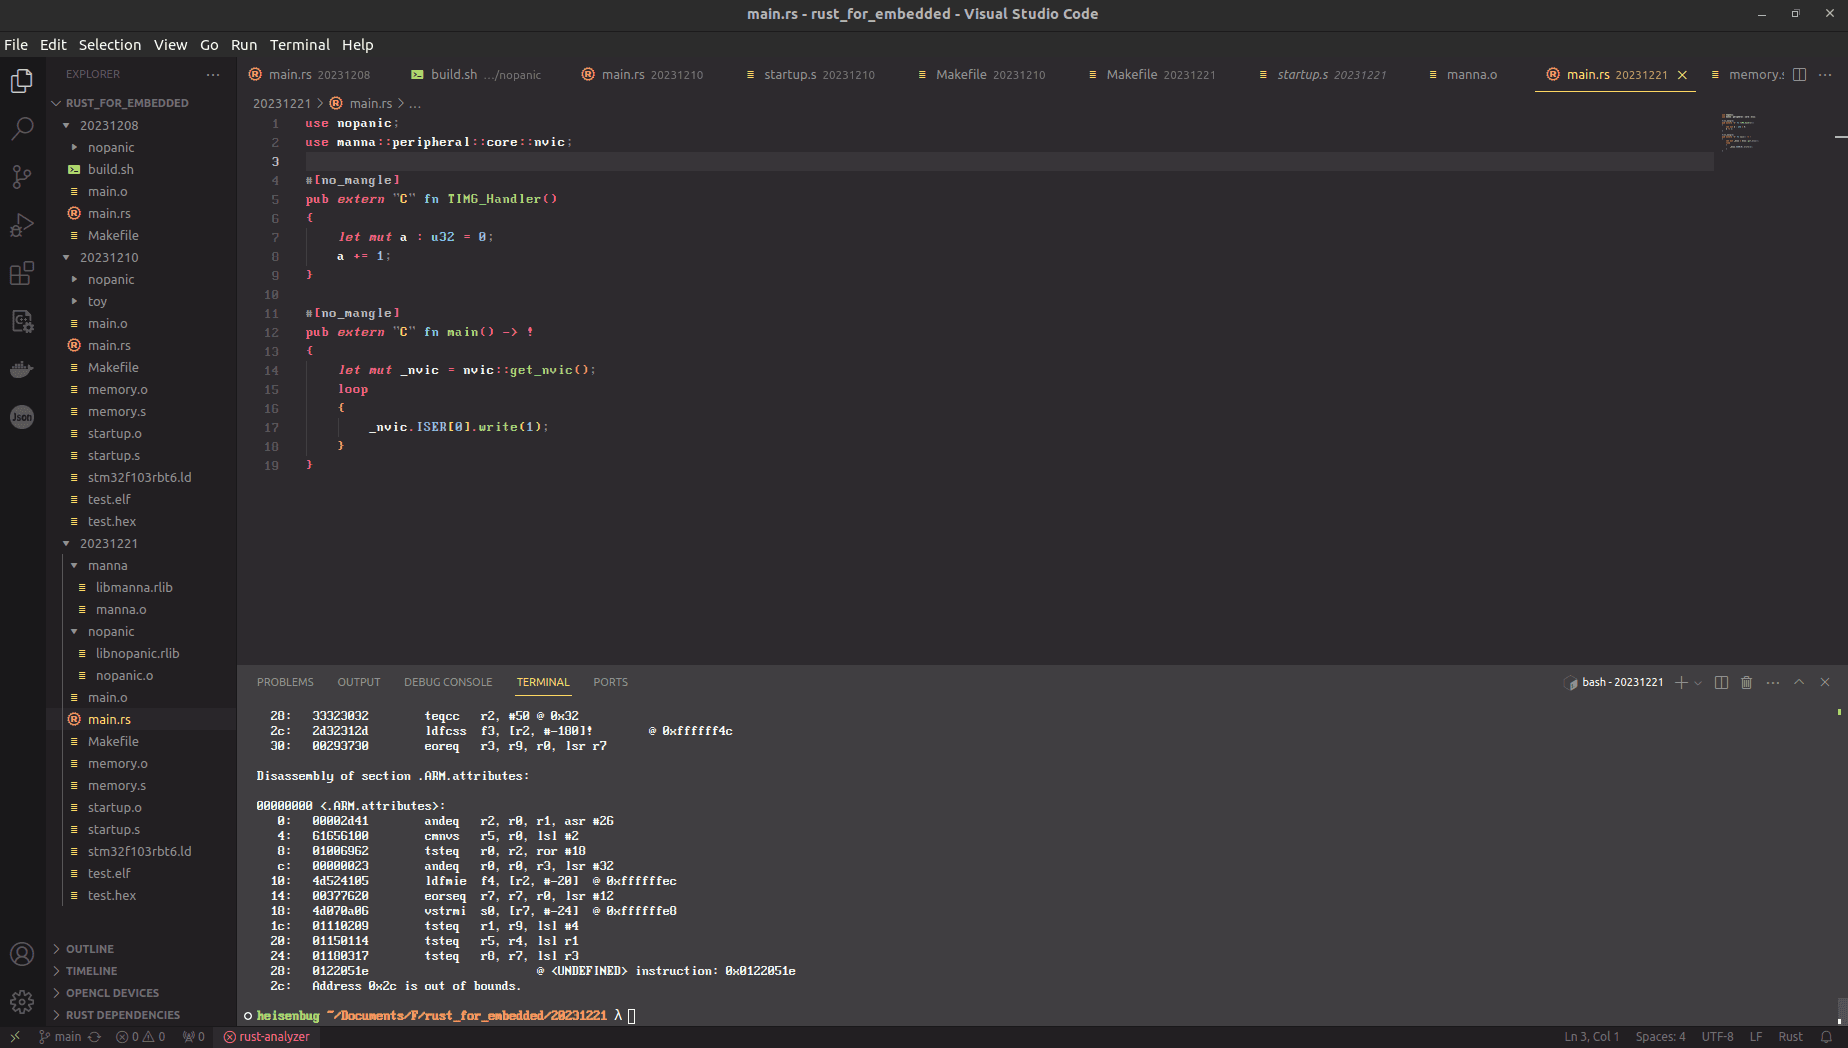Open Manage gear icon
Viewport: 1848px width, 1048px height.
click(22, 1002)
